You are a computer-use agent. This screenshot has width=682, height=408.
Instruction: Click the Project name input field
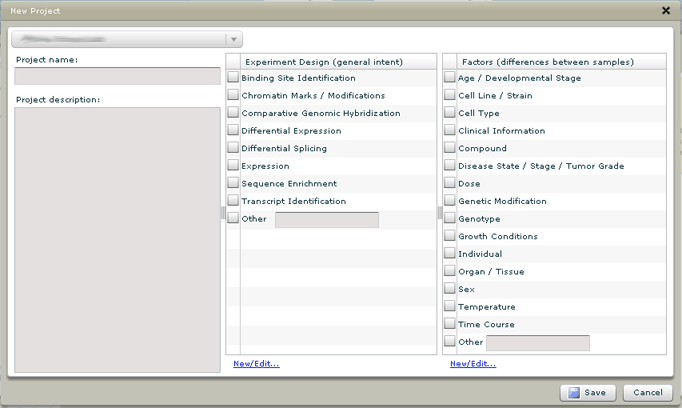[x=117, y=76]
